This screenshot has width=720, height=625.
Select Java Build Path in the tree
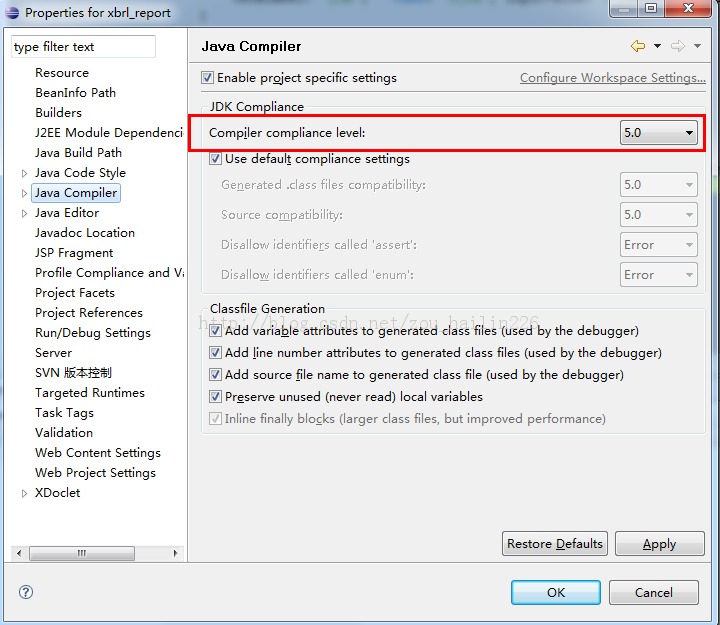point(78,153)
